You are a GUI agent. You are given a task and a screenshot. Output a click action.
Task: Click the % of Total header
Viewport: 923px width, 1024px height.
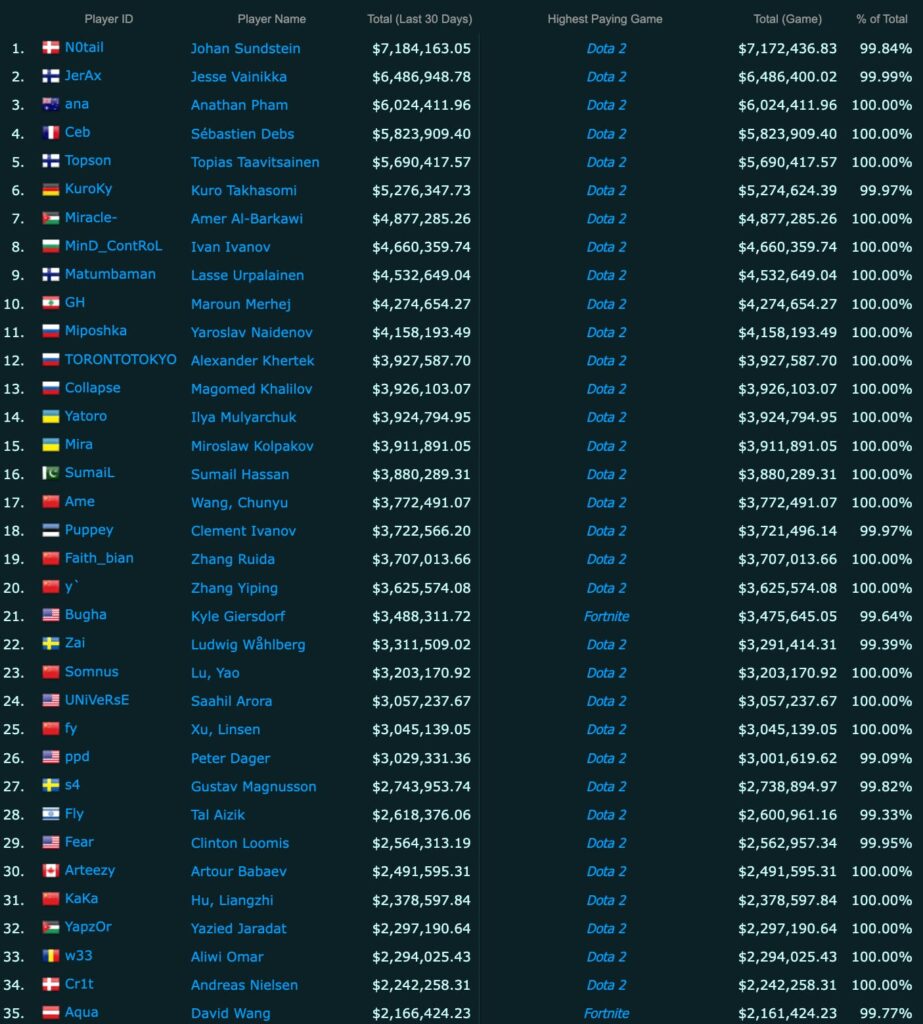[x=882, y=19]
